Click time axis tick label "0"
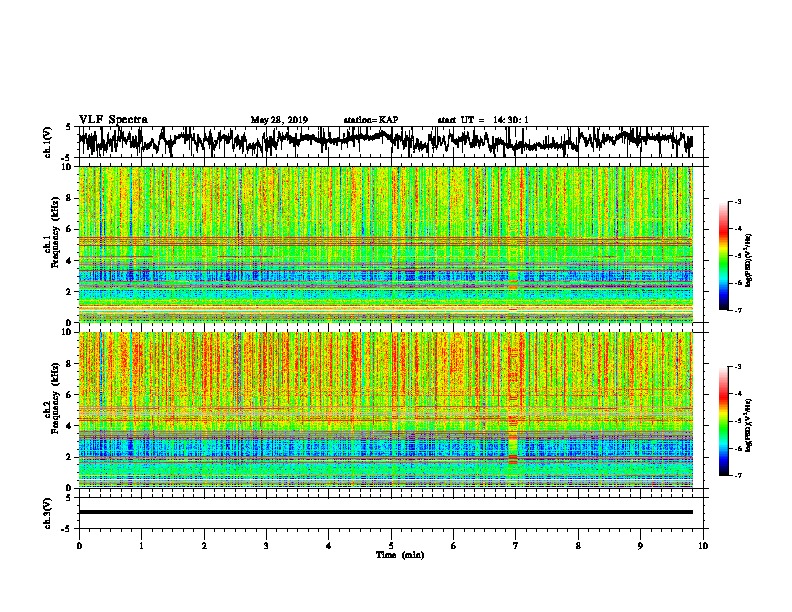792x612 pixels. 79,546
